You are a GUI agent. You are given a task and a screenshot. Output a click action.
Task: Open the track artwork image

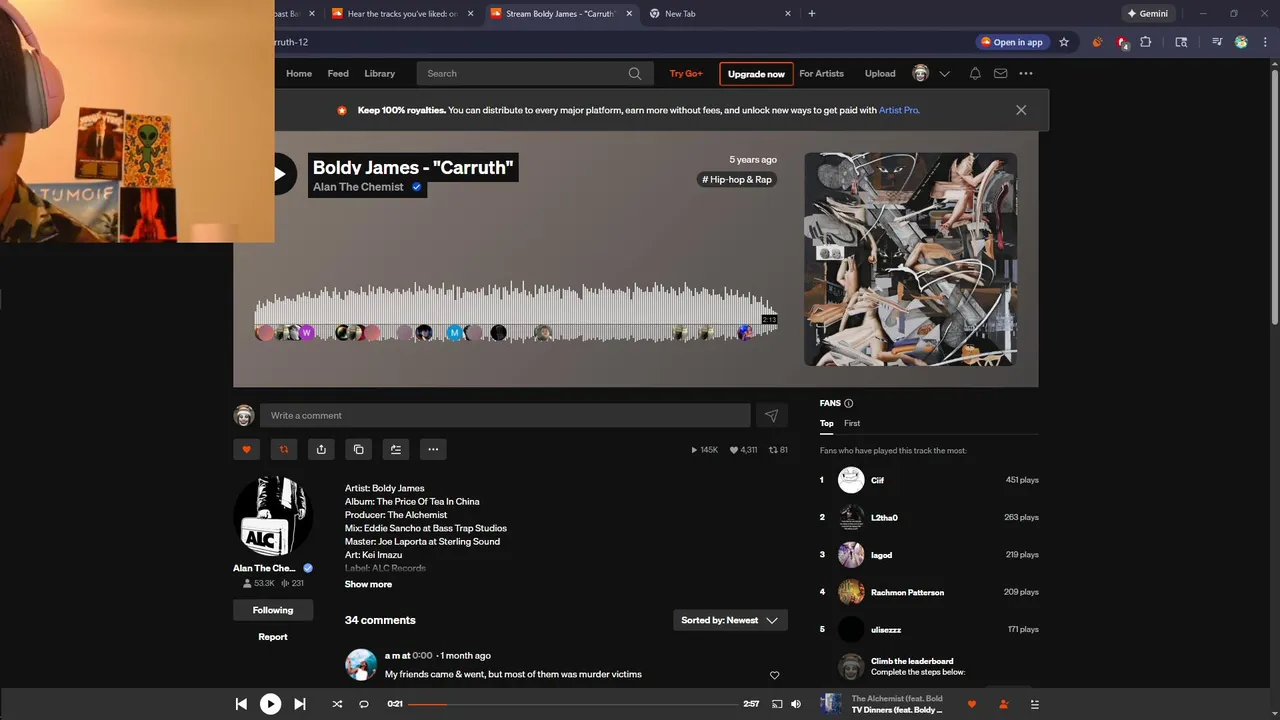tap(910, 259)
